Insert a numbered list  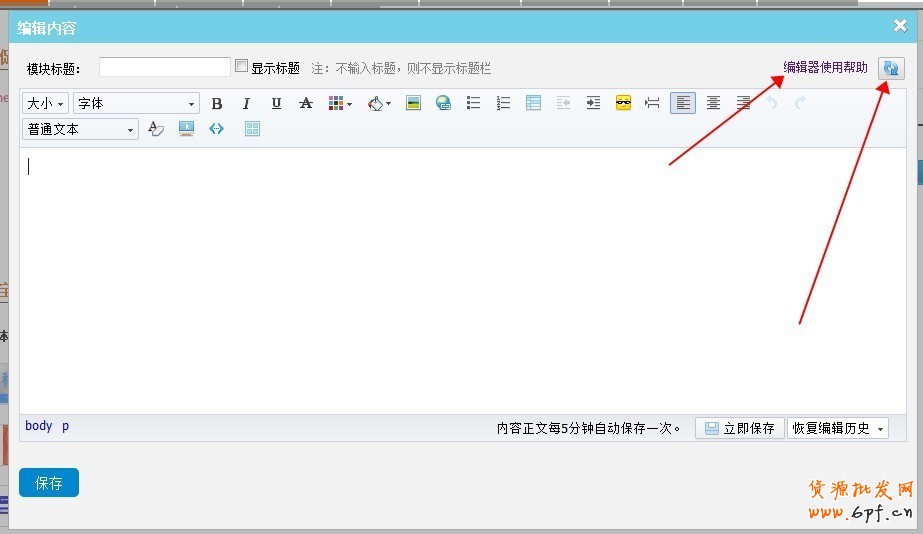pos(503,103)
